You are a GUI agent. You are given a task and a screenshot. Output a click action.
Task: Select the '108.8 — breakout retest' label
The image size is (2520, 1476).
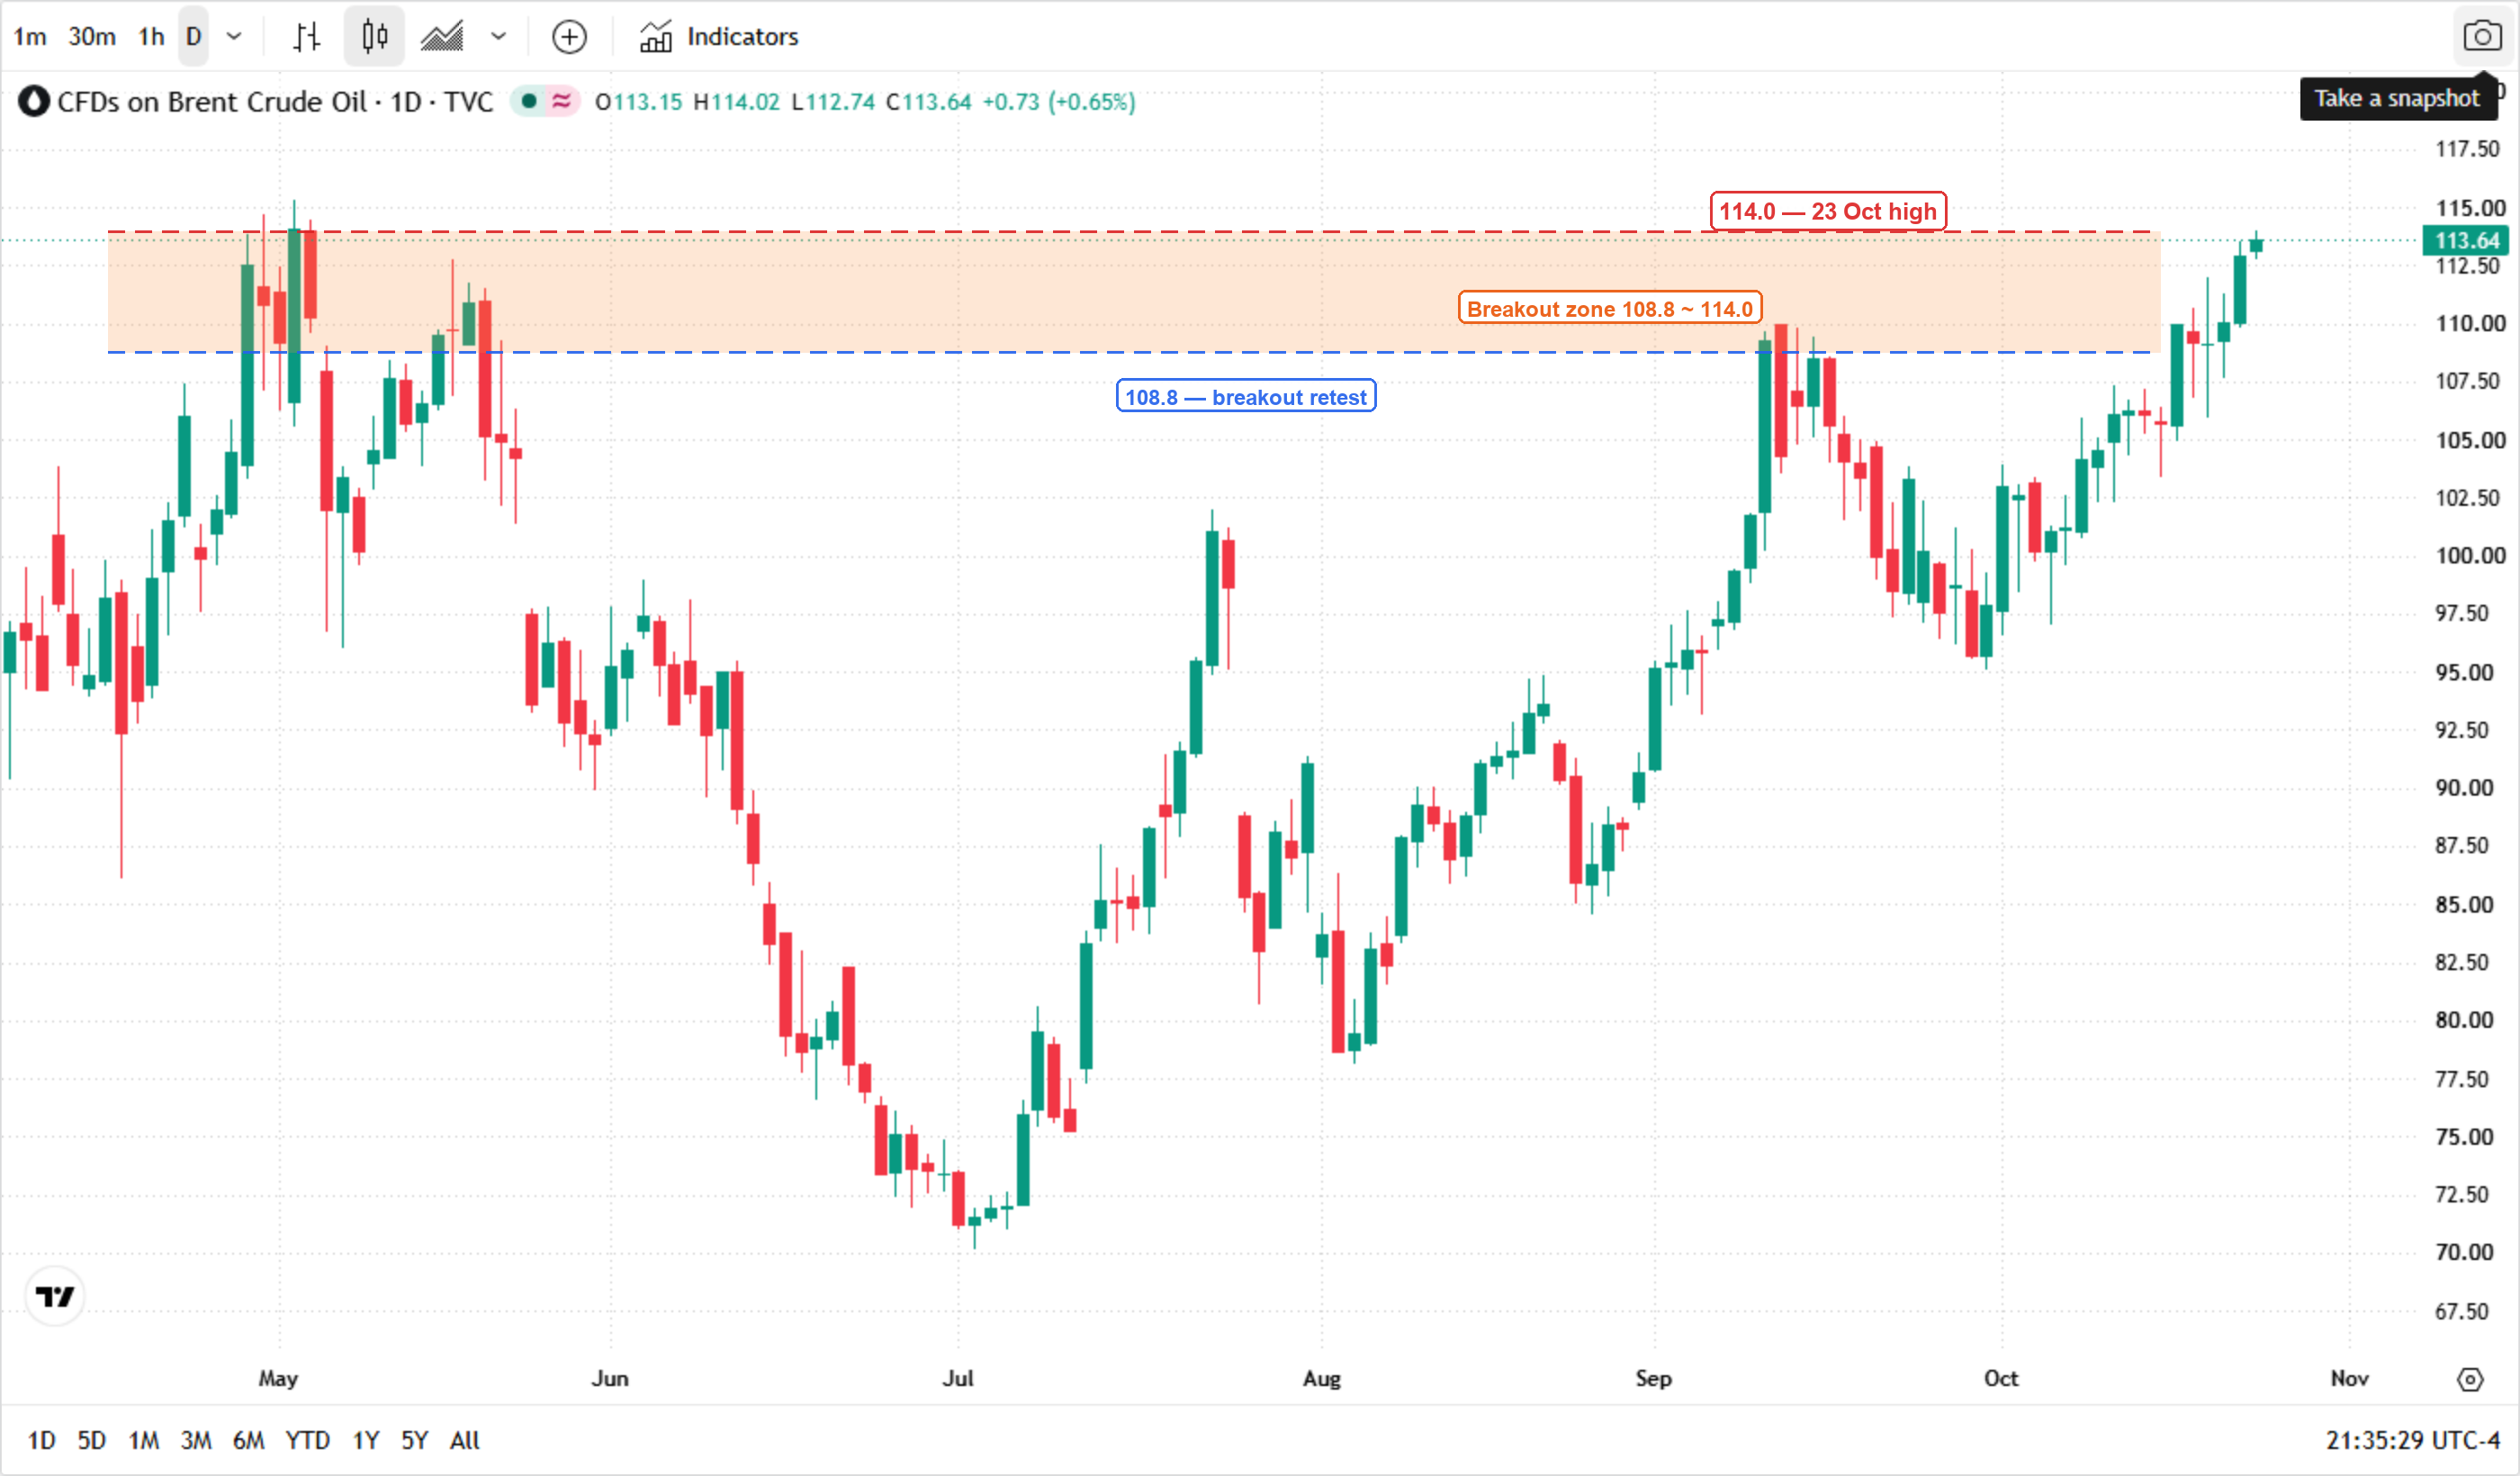pyautogui.click(x=1246, y=396)
